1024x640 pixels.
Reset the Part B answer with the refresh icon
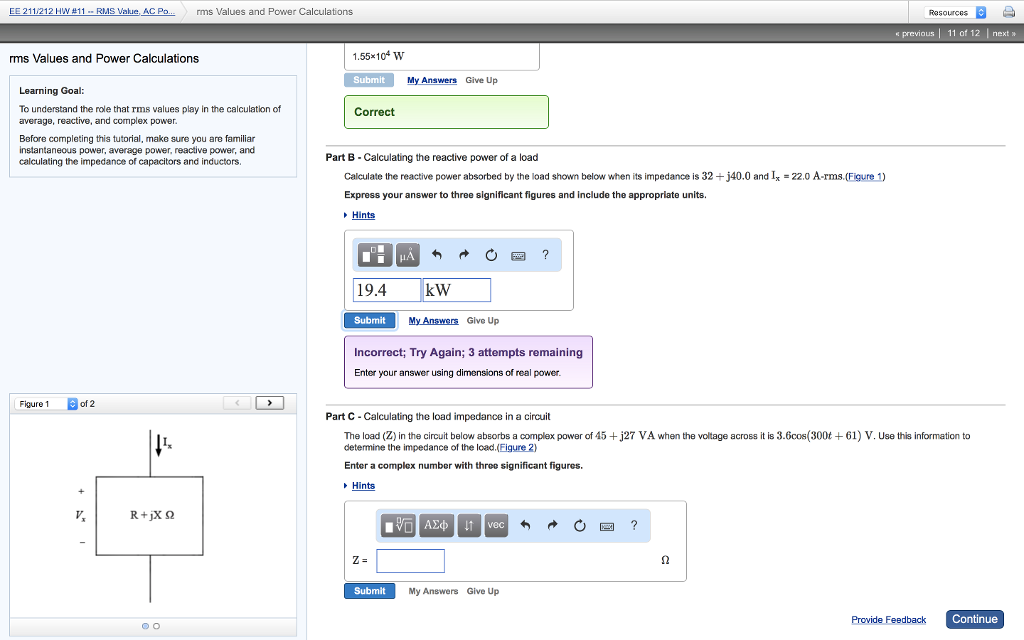491,254
